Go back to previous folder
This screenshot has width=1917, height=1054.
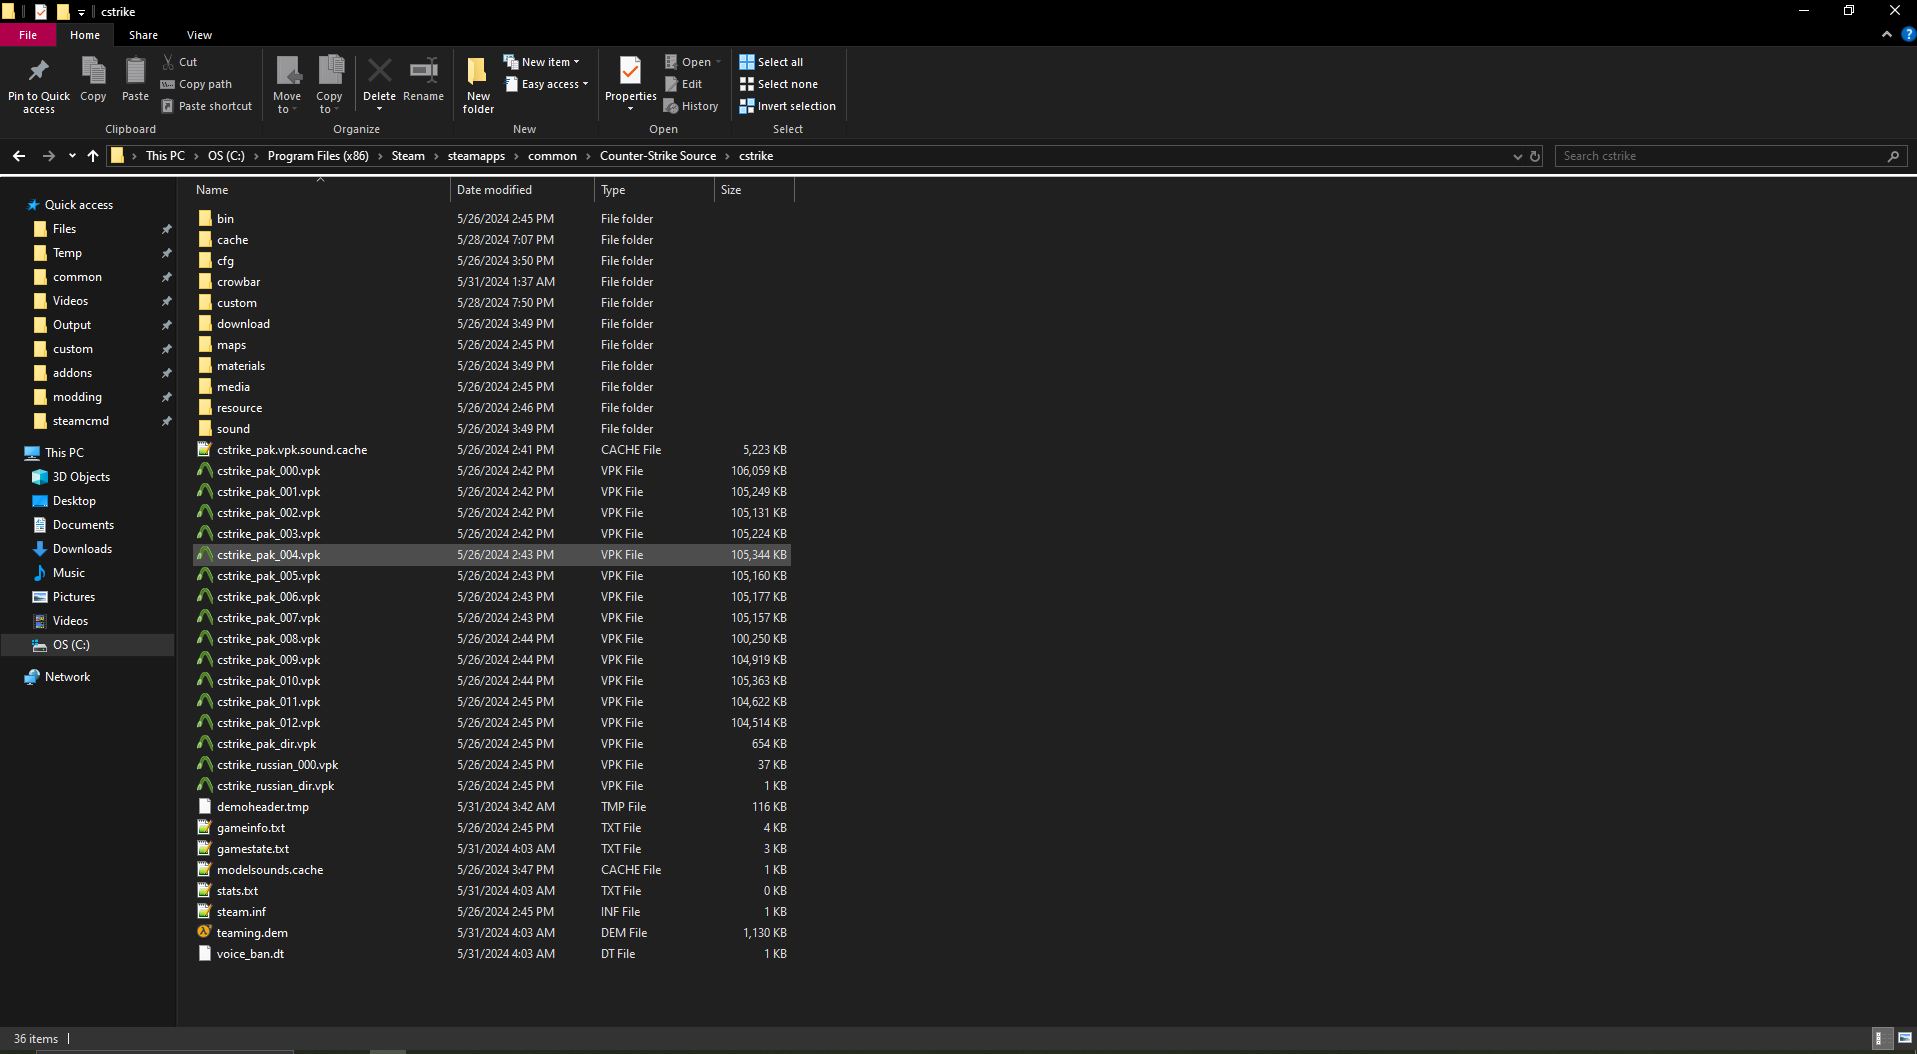tap(19, 156)
